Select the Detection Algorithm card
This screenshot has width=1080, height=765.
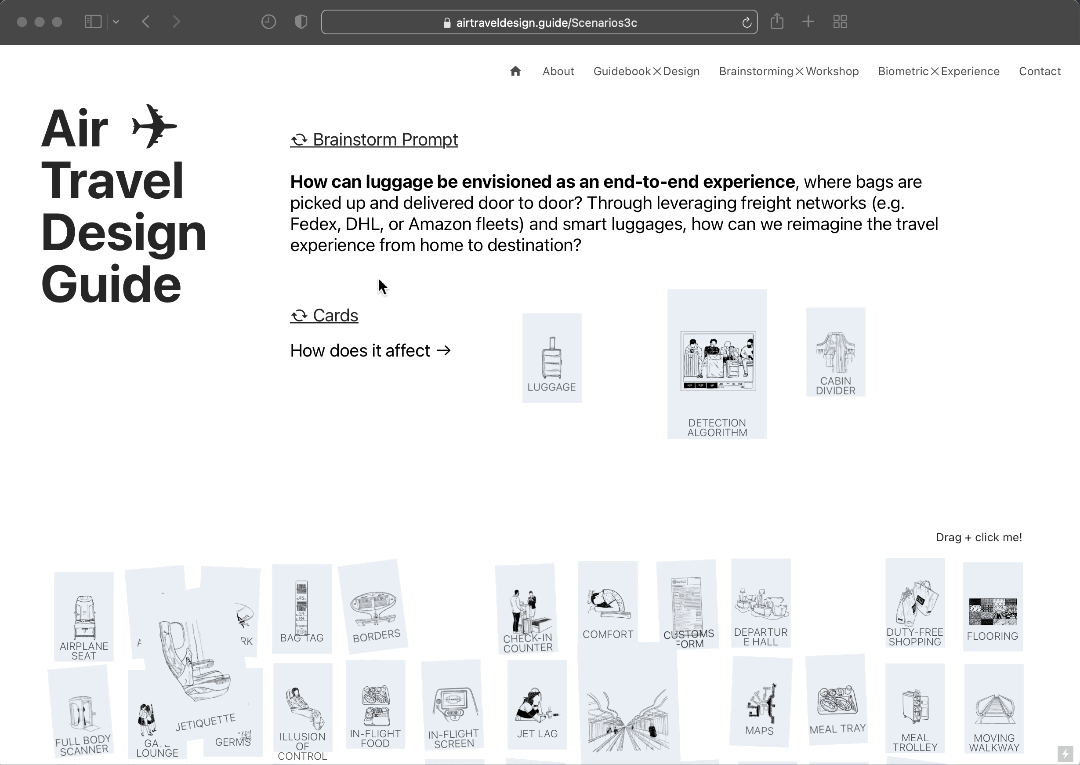pos(717,364)
